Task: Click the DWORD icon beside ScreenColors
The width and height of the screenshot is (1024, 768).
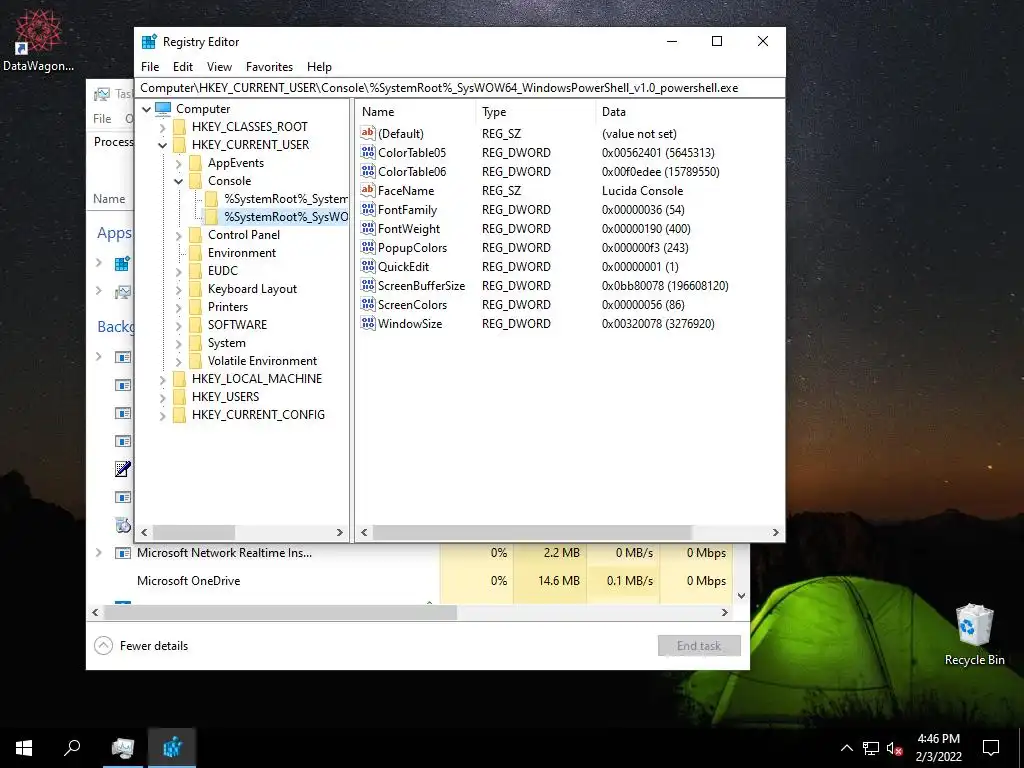Action: click(368, 304)
